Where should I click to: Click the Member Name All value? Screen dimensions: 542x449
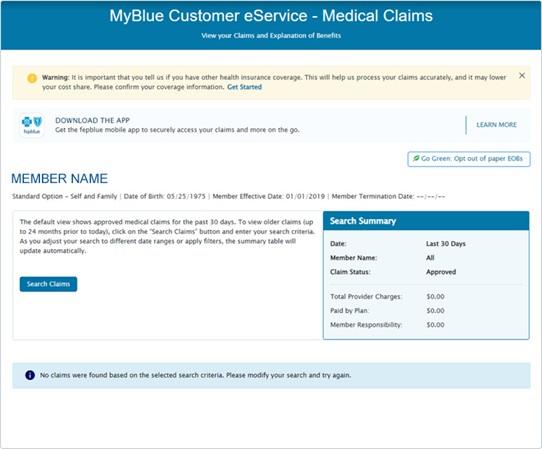pos(430,258)
